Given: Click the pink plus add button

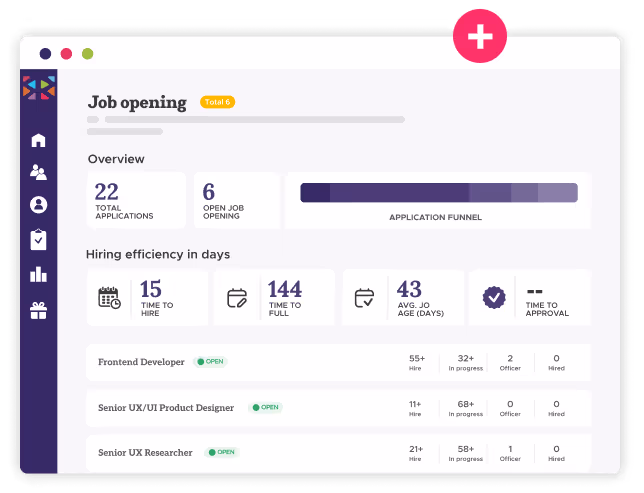Looking at the screenshot, I should [x=480, y=36].
